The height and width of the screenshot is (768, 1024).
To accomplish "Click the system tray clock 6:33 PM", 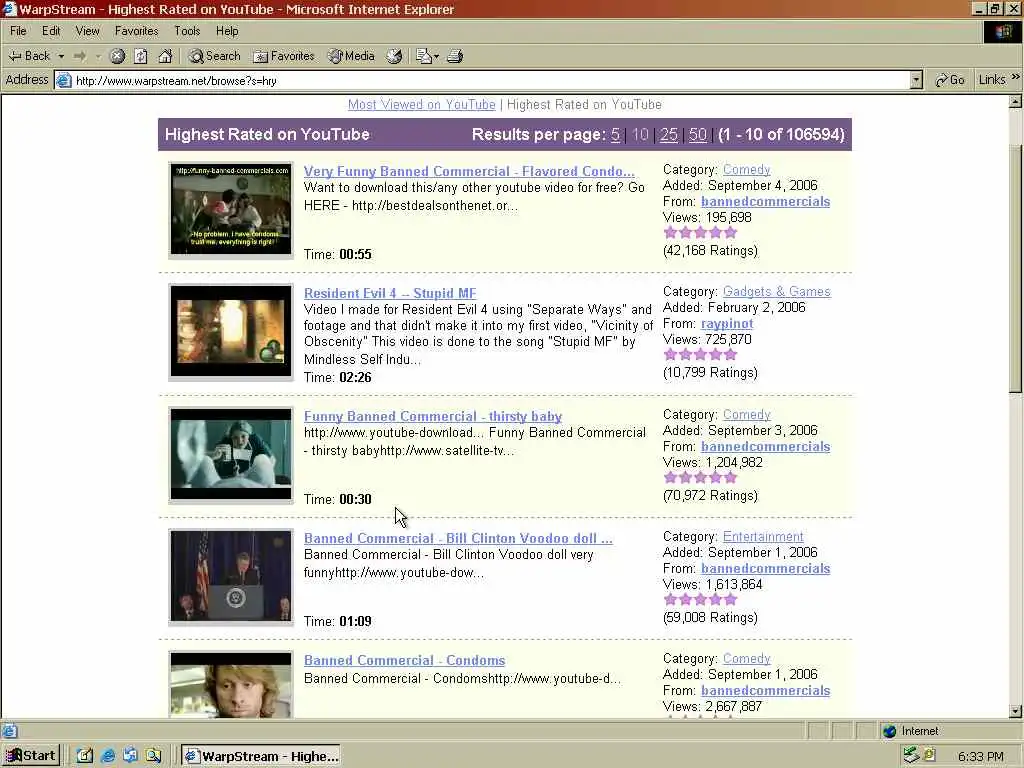I will pyautogui.click(x=981, y=756).
